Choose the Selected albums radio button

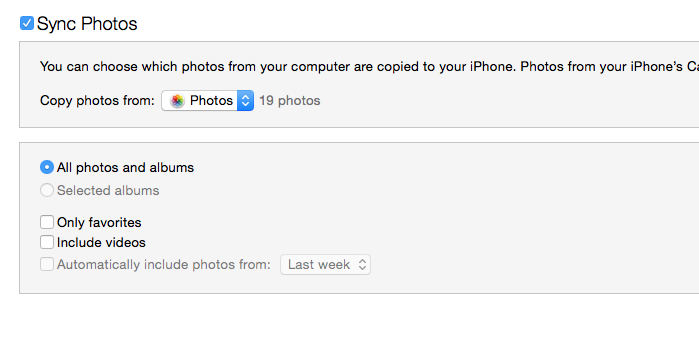click(47, 190)
